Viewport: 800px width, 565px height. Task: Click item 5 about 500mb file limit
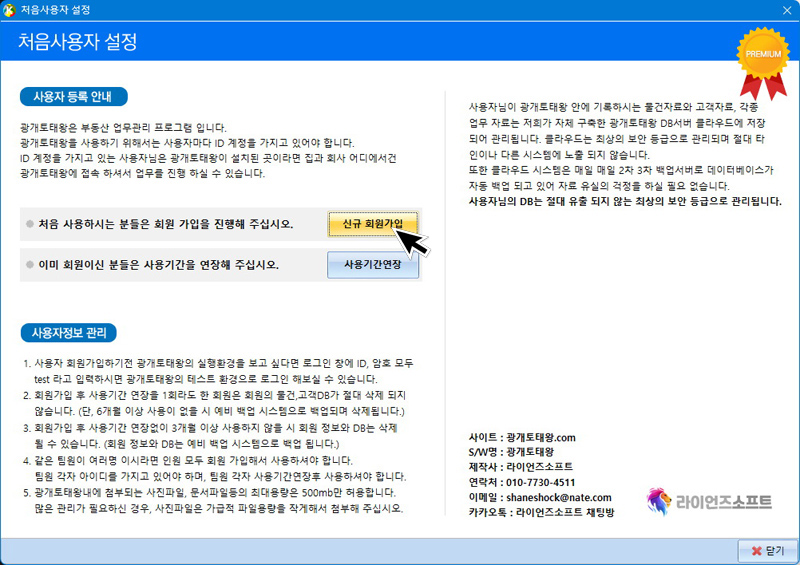click(213, 501)
